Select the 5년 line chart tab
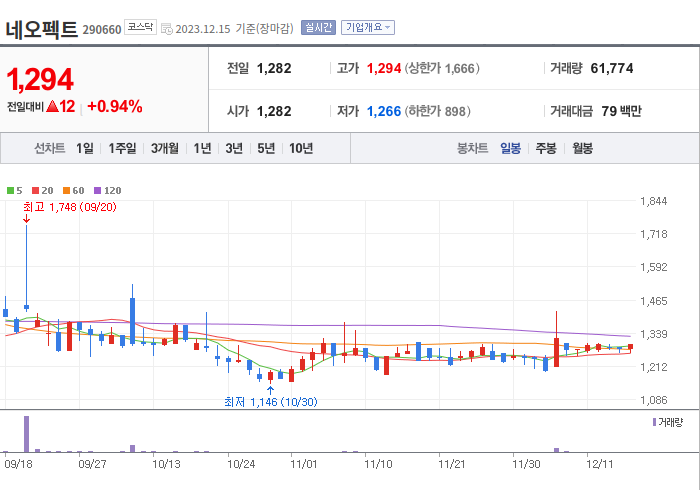700x490 pixels. tap(266, 148)
